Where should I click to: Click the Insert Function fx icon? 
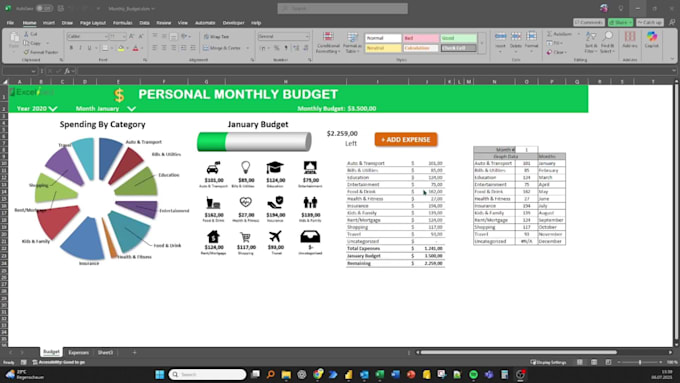pos(67,71)
